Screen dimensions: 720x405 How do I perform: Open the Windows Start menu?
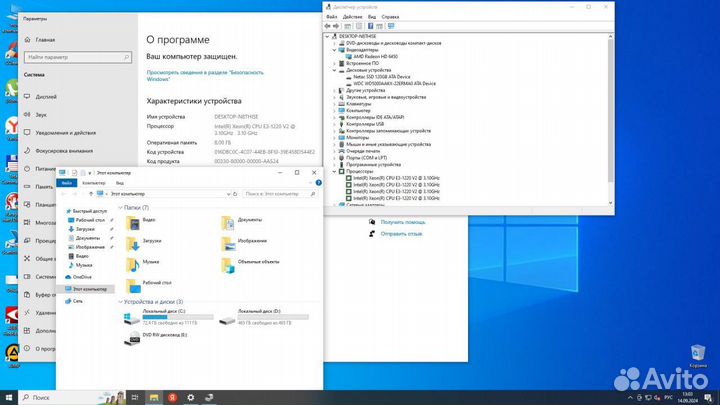click(x=9, y=398)
